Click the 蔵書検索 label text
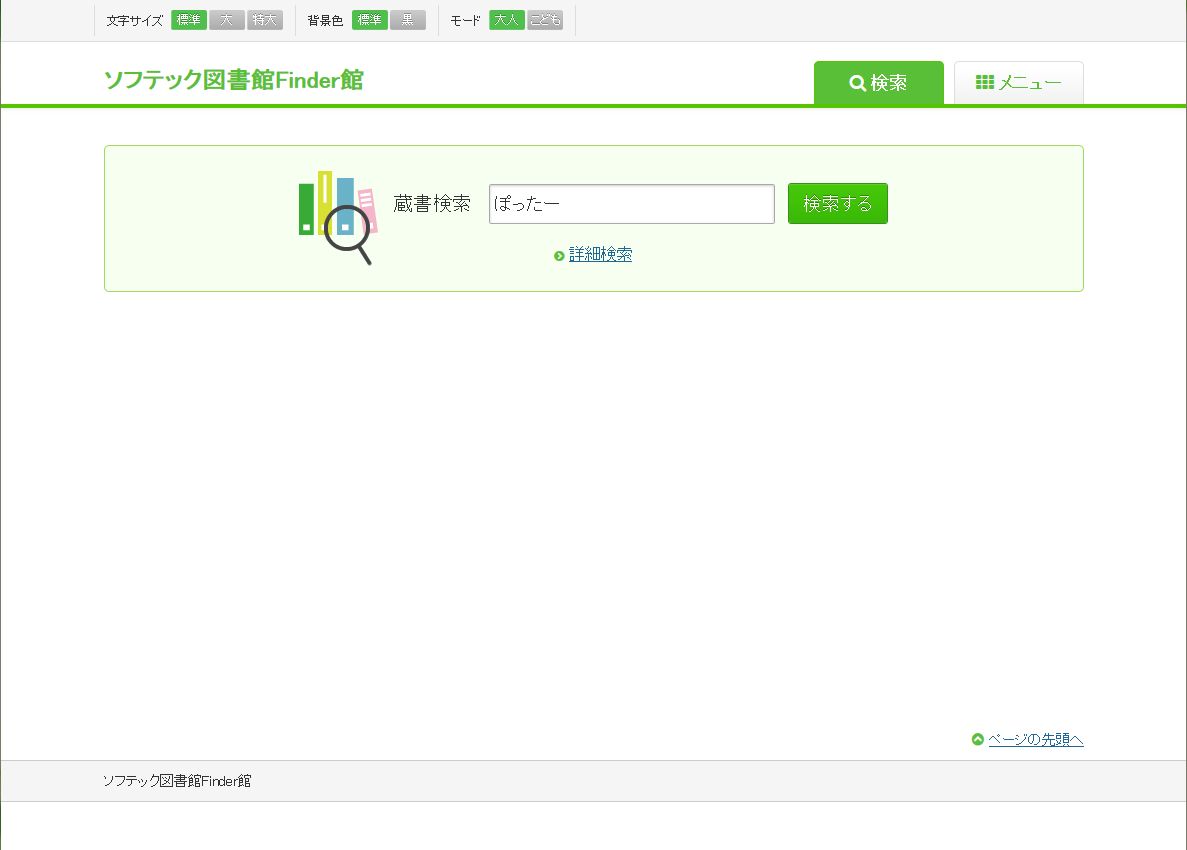Viewport: 1187px width, 850px height. coord(432,204)
